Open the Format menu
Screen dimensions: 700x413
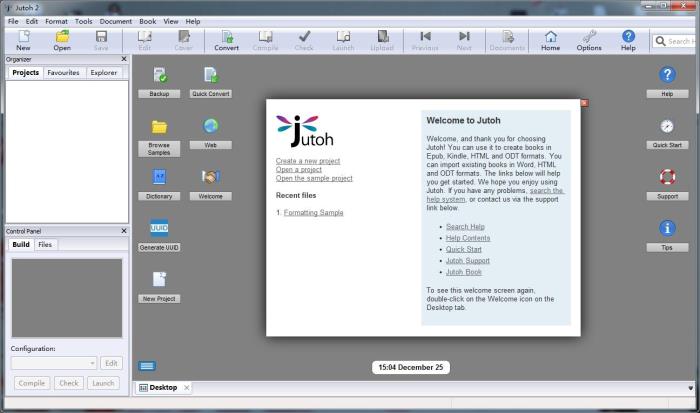pyautogui.click(x=56, y=21)
